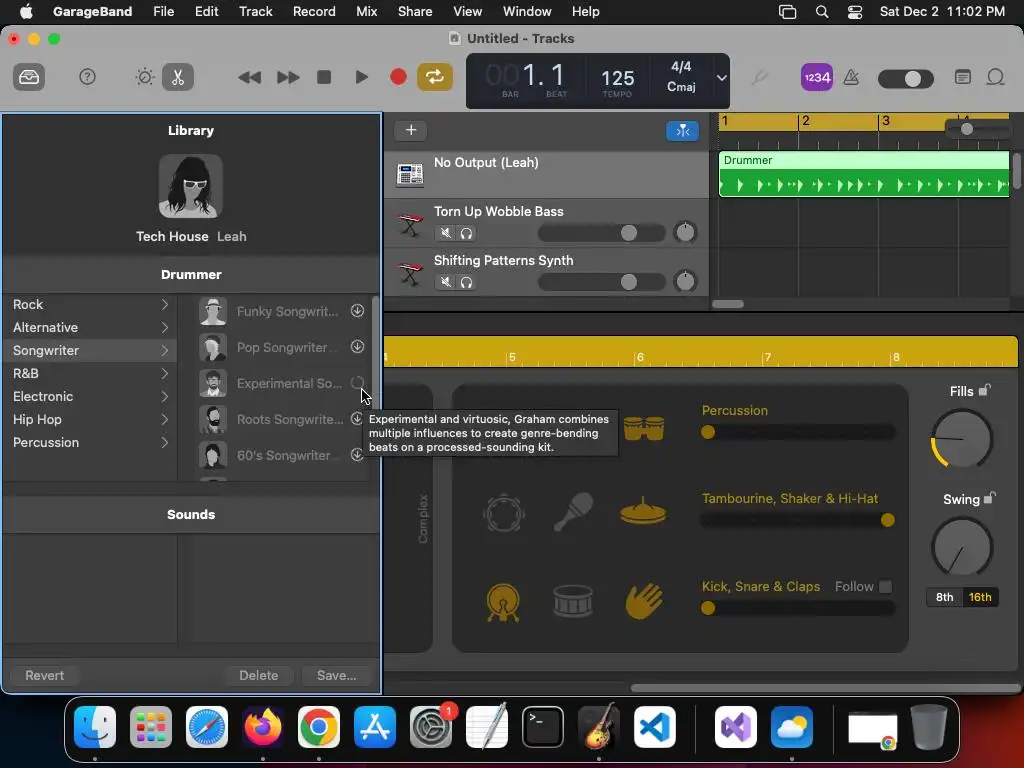Toggle the kick drum instrument icon

(x=503, y=601)
